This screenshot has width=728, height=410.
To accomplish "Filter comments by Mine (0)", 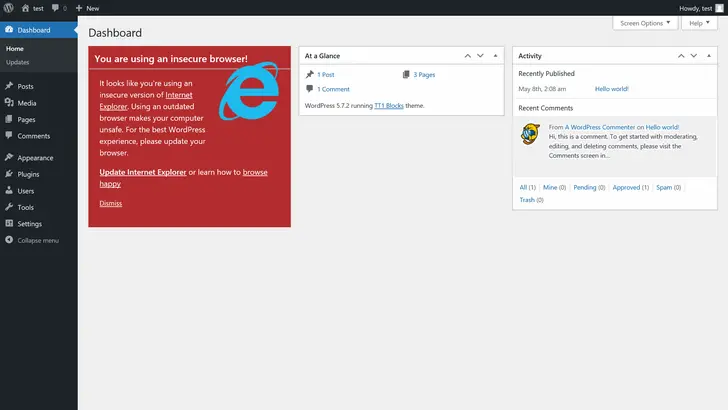I will pos(554,188).
